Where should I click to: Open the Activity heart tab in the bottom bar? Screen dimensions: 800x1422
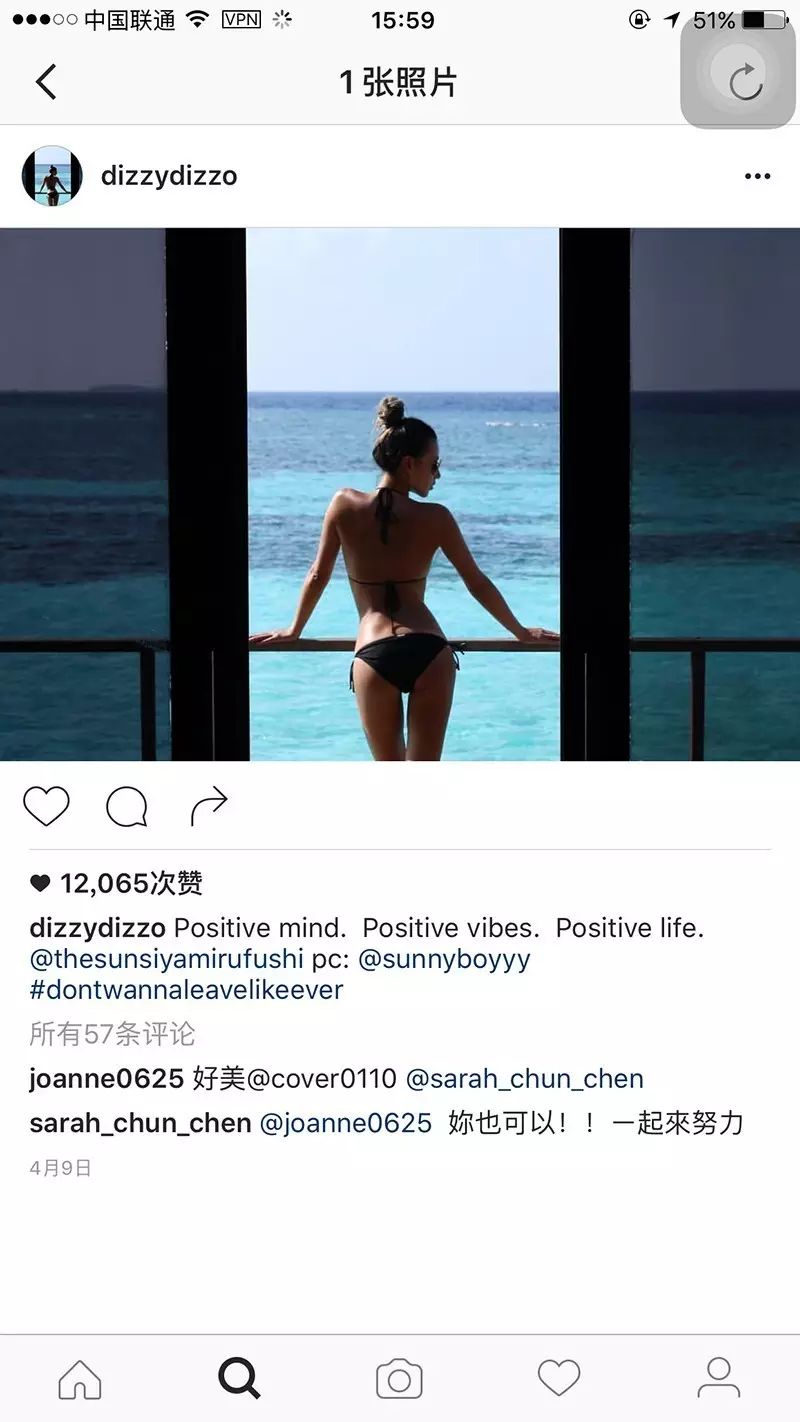559,1379
